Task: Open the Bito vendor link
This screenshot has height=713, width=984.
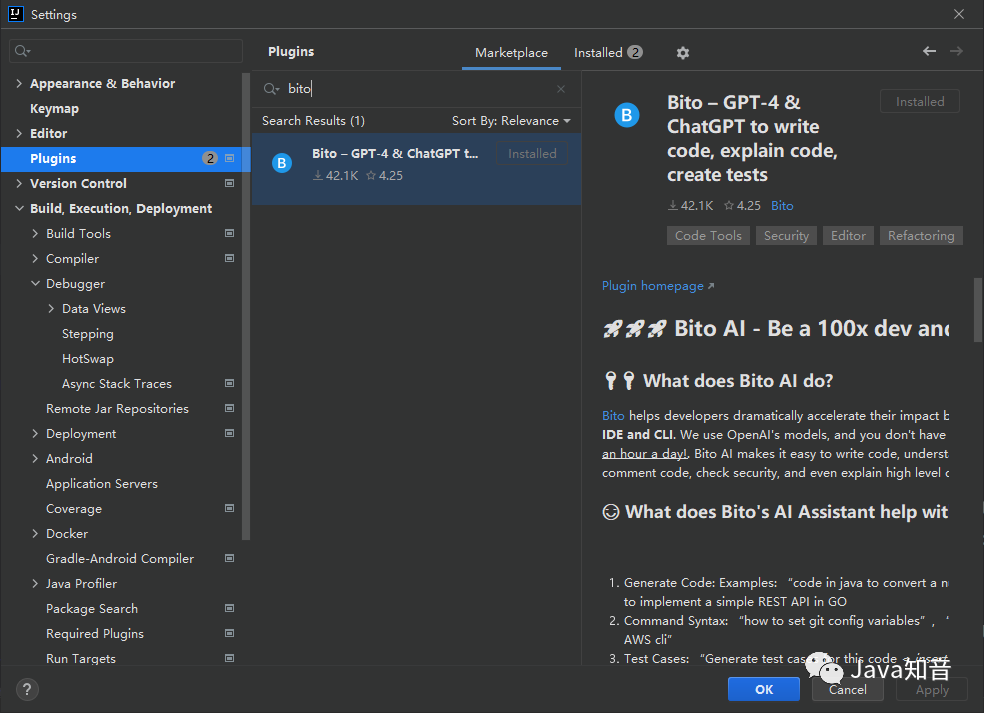Action: click(x=782, y=205)
